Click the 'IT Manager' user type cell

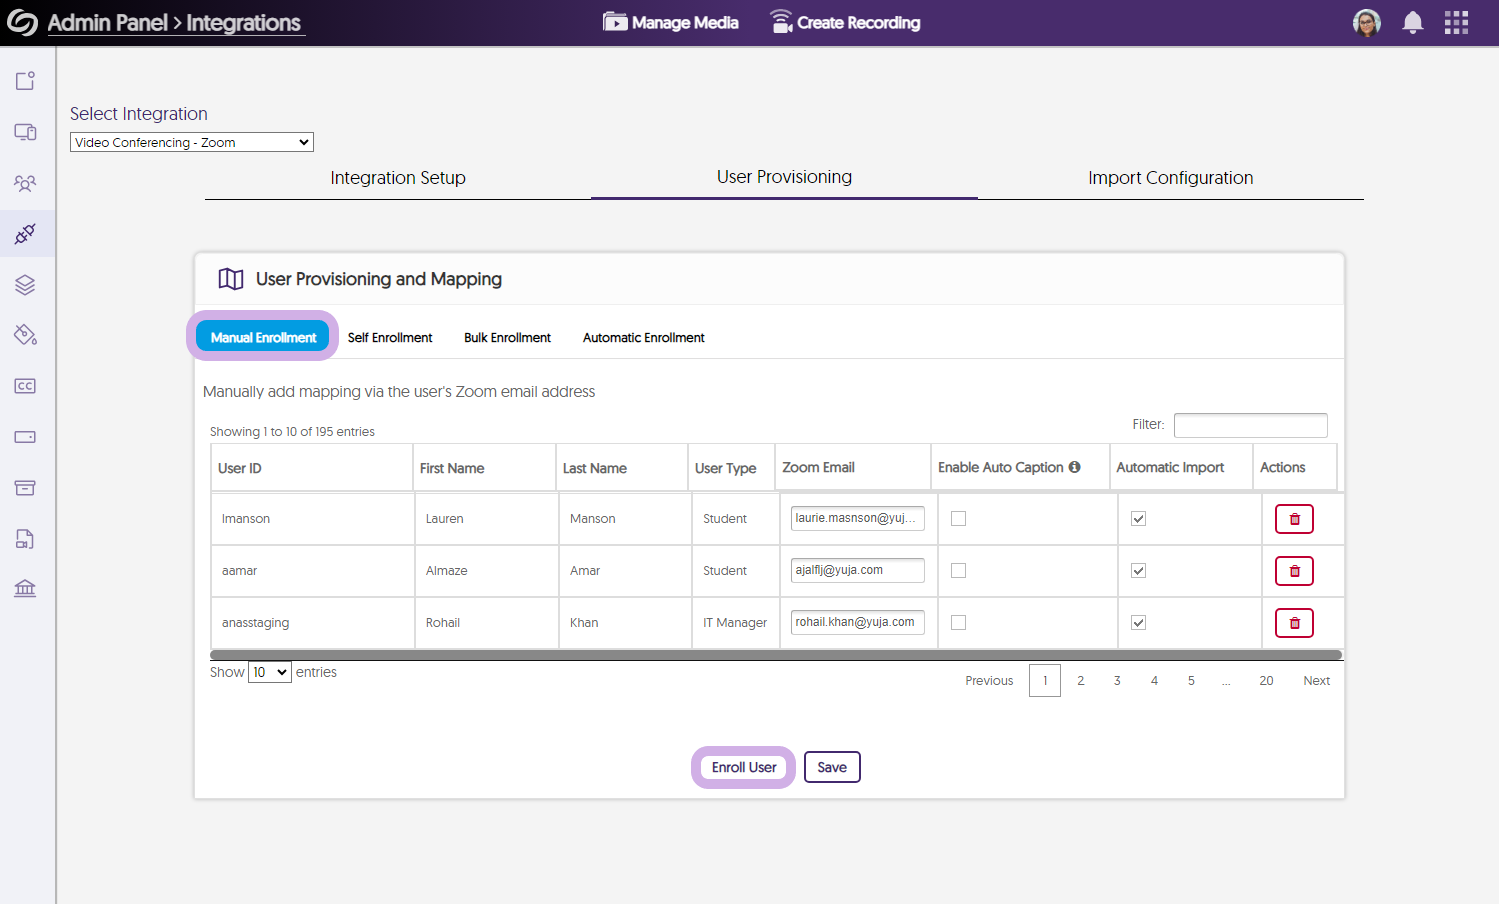click(x=735, y=622)
